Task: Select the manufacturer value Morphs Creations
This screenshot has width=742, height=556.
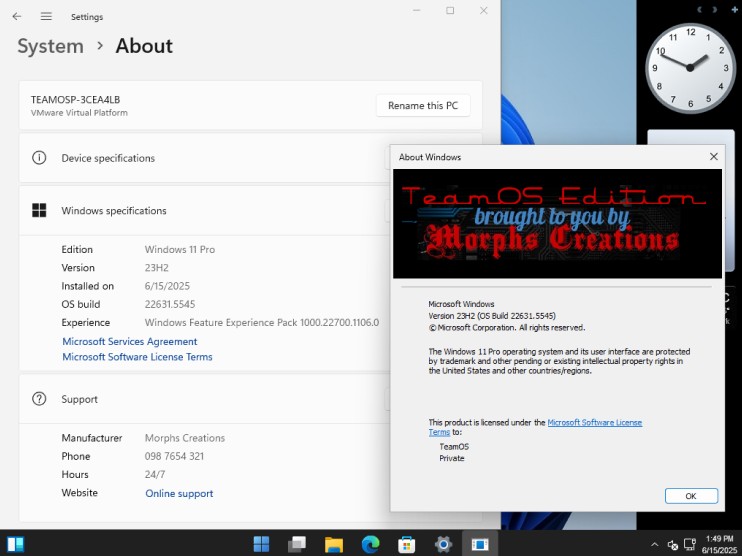Action: click(185, 438)
